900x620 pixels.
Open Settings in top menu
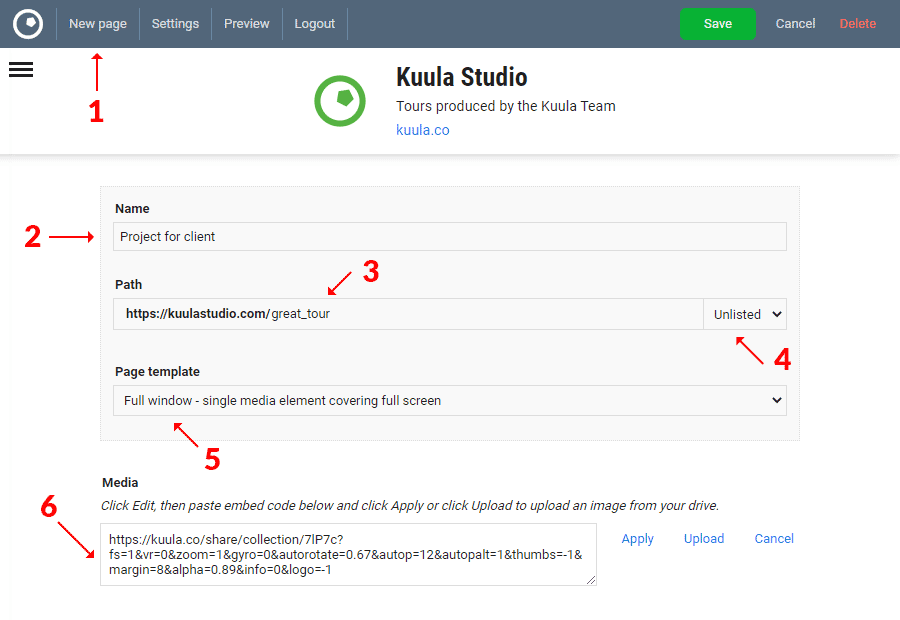pos(175,24)
